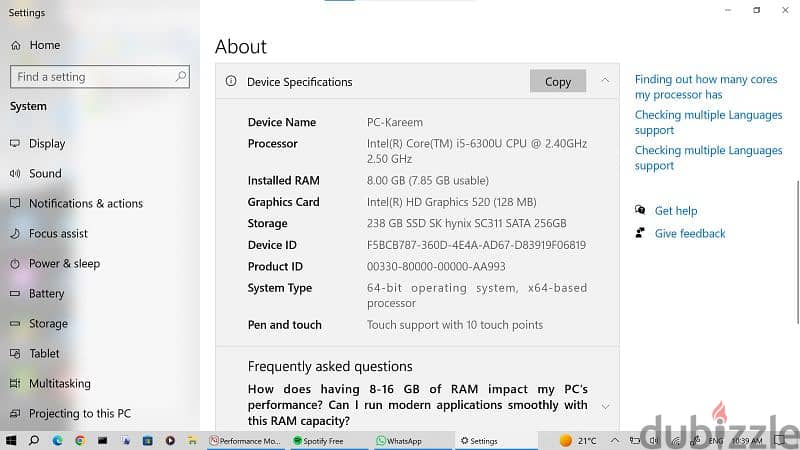
Task: Click the Get help chat icon
Action: (640, 210)
